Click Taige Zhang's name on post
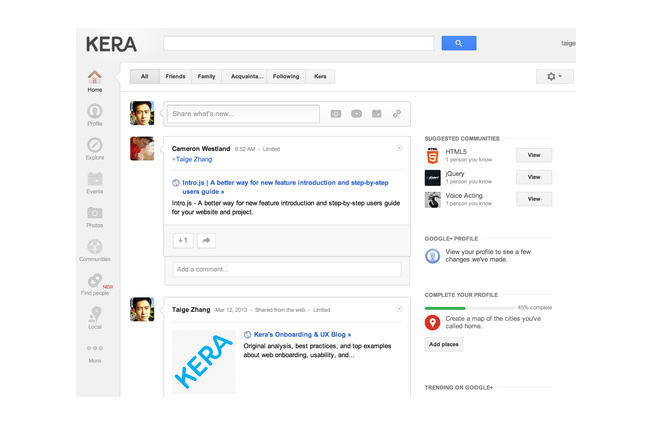This screenshot has height=425, width=652. tap(191, 309)
